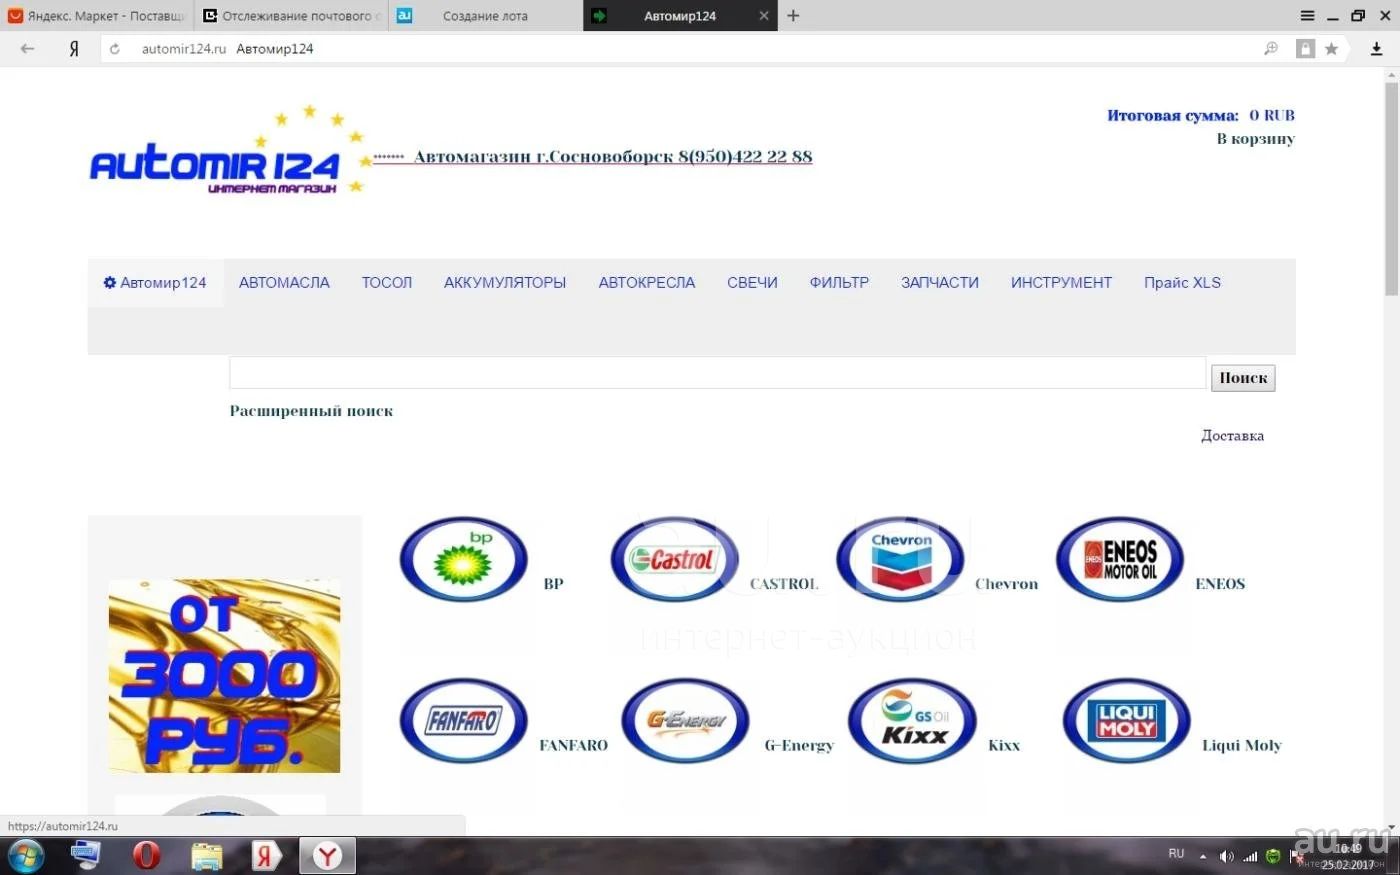Screen dimensions: 1400x875
Task: Click the Fanfaro brand logo
Action: [x=464, y=721]
